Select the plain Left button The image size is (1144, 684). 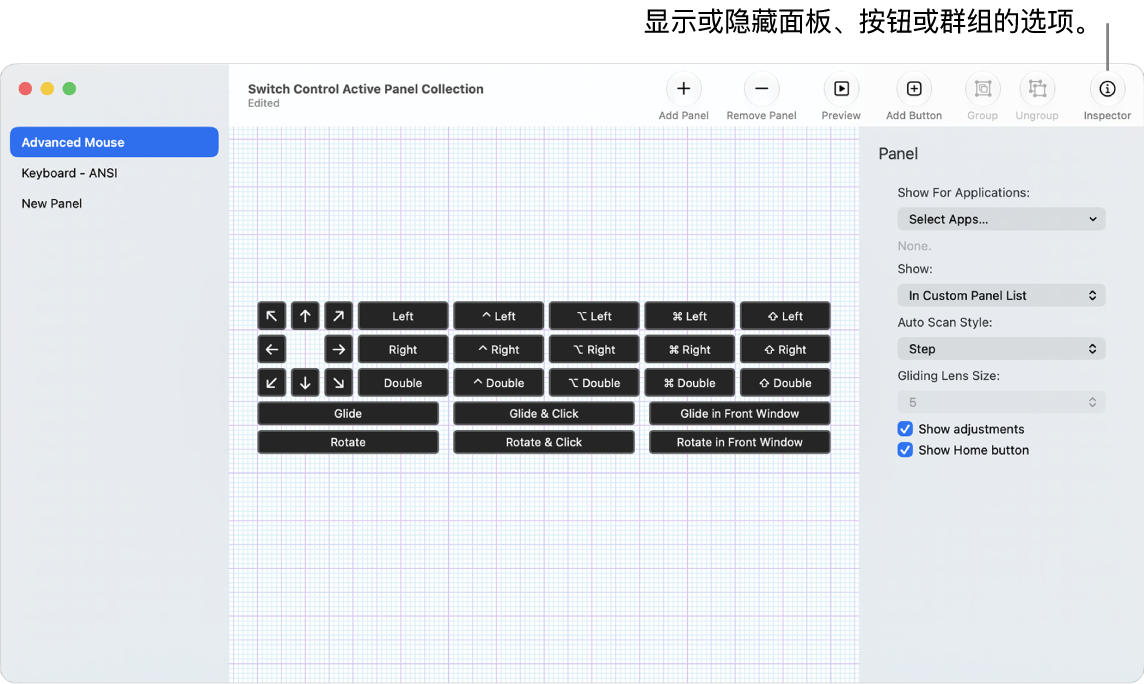click(403, 316)
